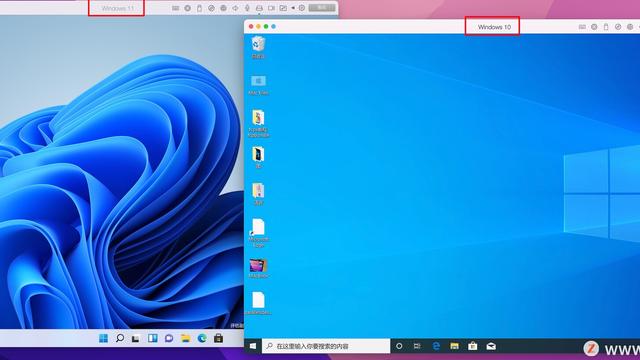This screenshot has width=640, height=360.
Task: Open Windows 11 Start button
Action: pyautogui.click(x=104, y=338)
